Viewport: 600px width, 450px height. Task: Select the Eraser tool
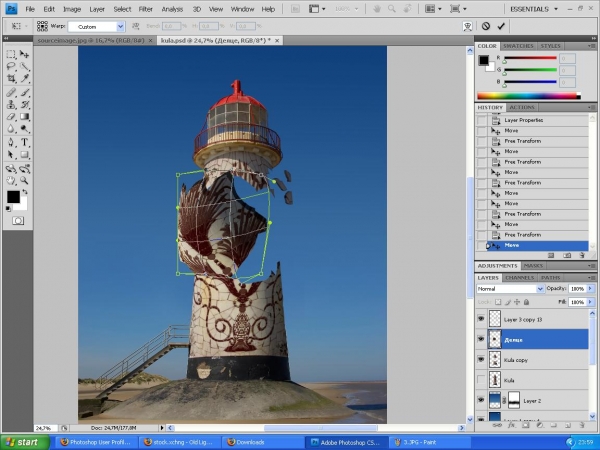(x=11, y=117)
